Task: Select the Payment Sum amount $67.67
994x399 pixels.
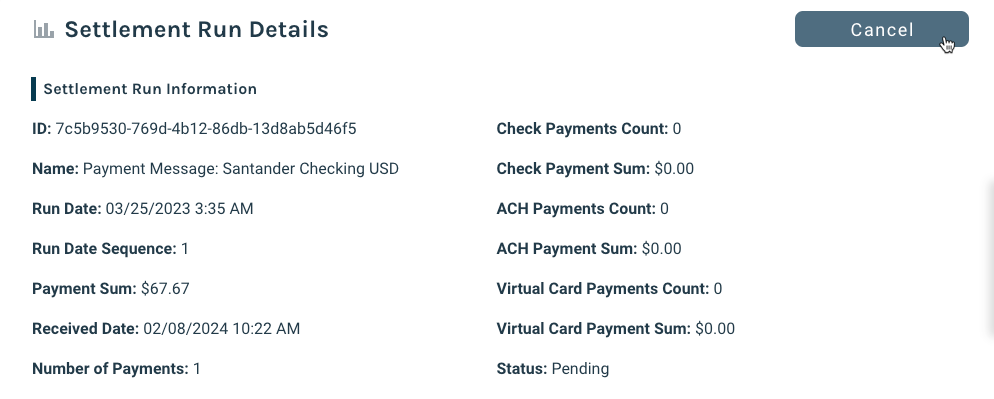Action: point(165,289)
